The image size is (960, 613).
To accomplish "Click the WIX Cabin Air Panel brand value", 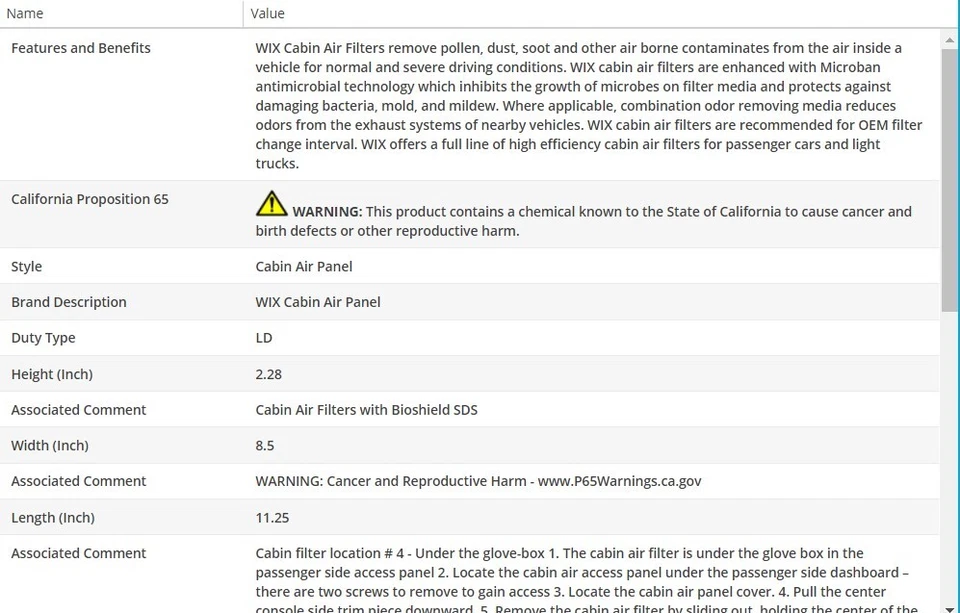I will pos(318,302).
